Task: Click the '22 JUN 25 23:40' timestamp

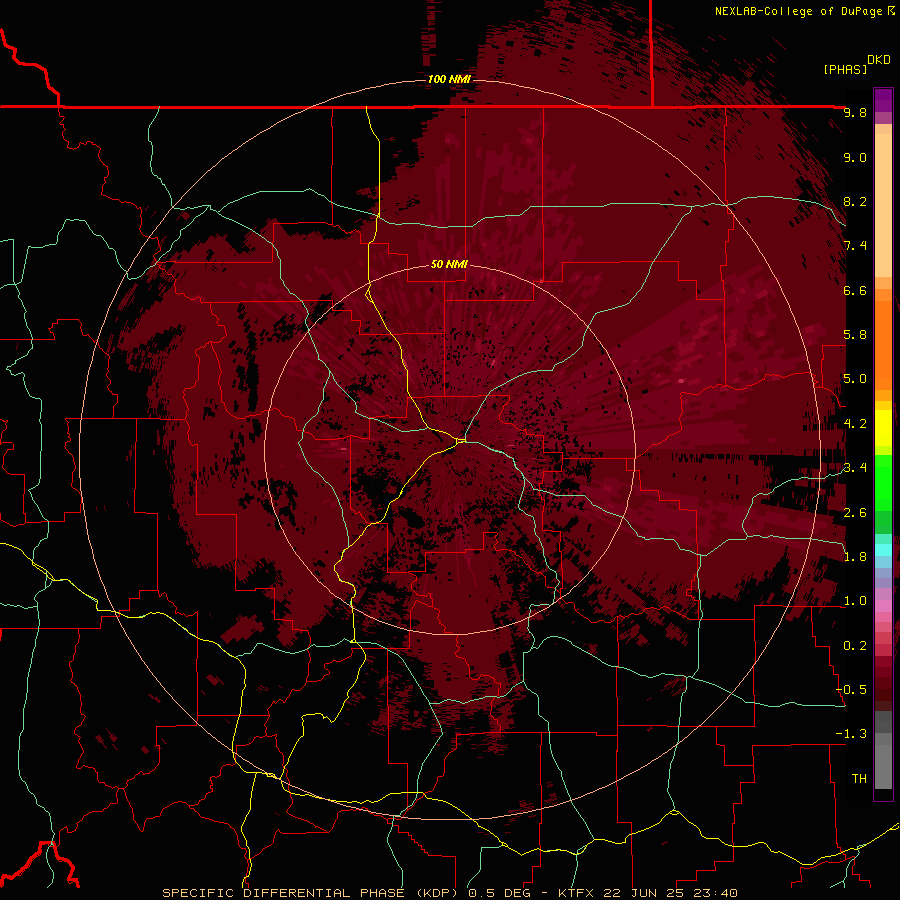Action: [x=670, y=893]
